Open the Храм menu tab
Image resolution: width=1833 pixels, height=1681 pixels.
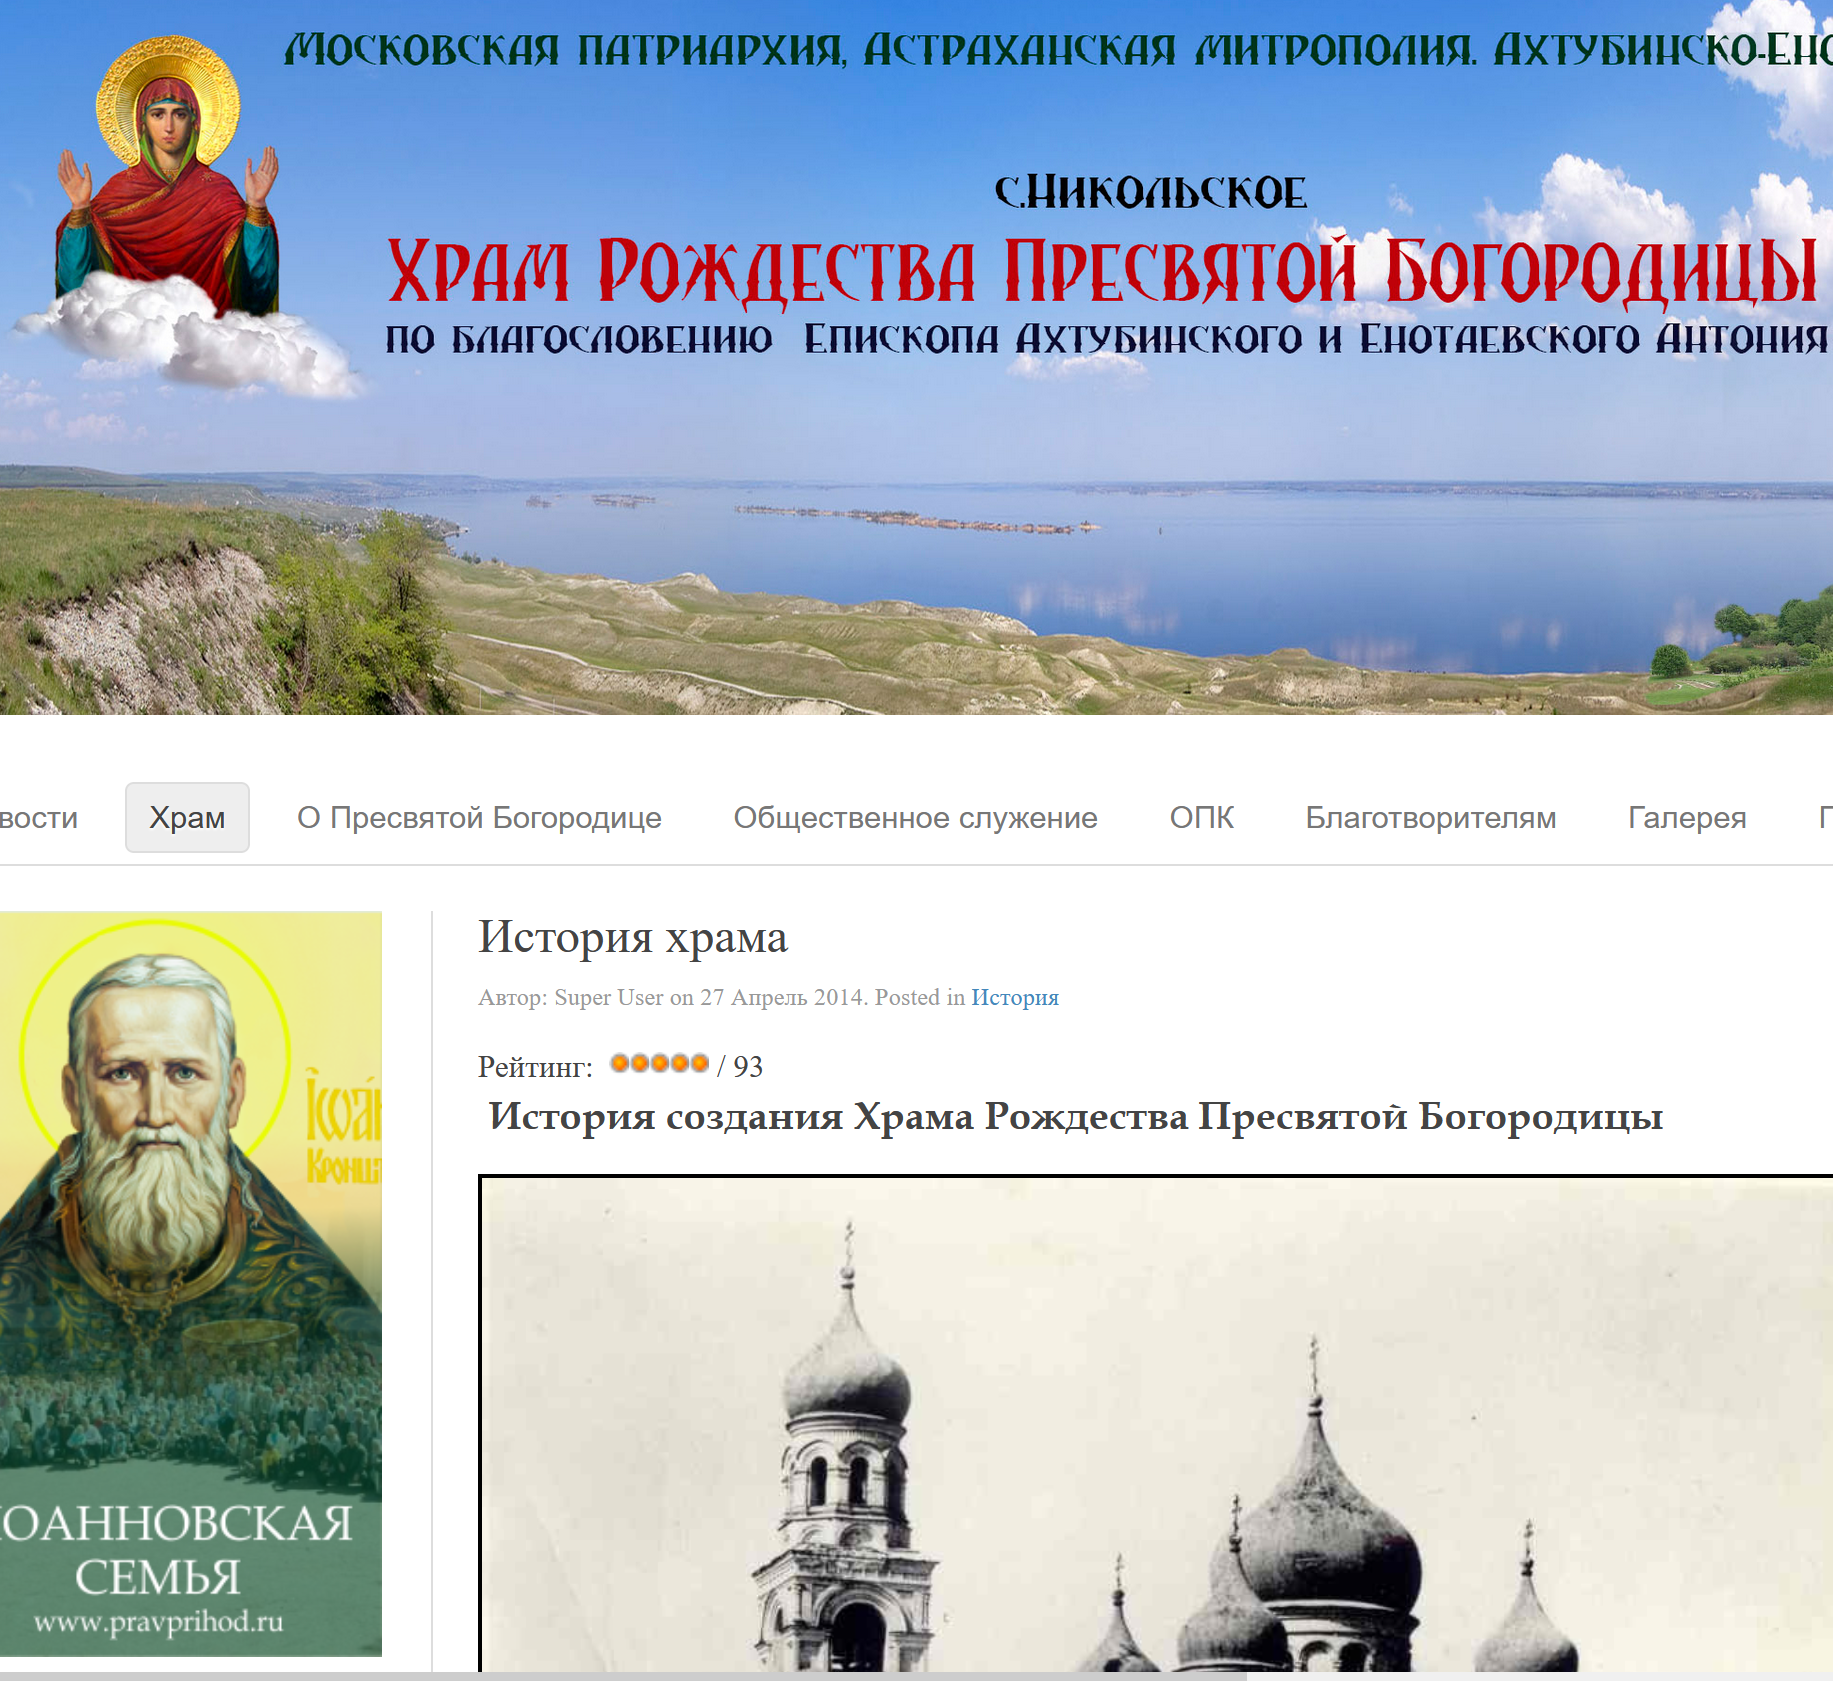pos(187,817)
